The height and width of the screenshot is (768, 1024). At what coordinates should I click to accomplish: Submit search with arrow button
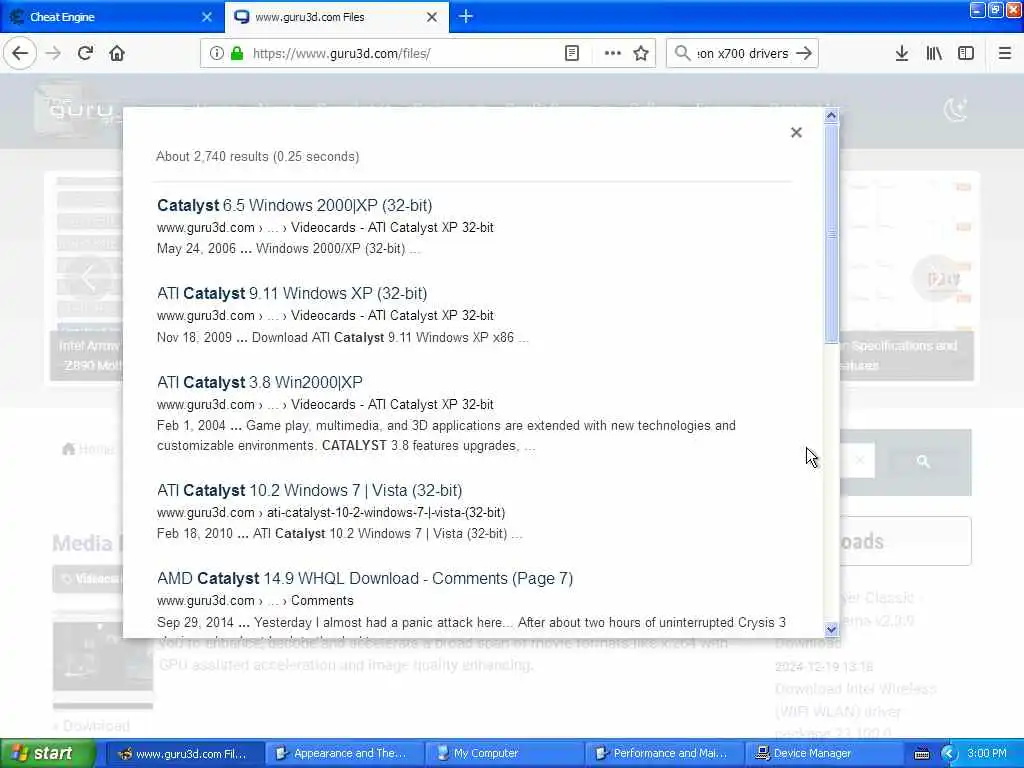tap(805, 54)
